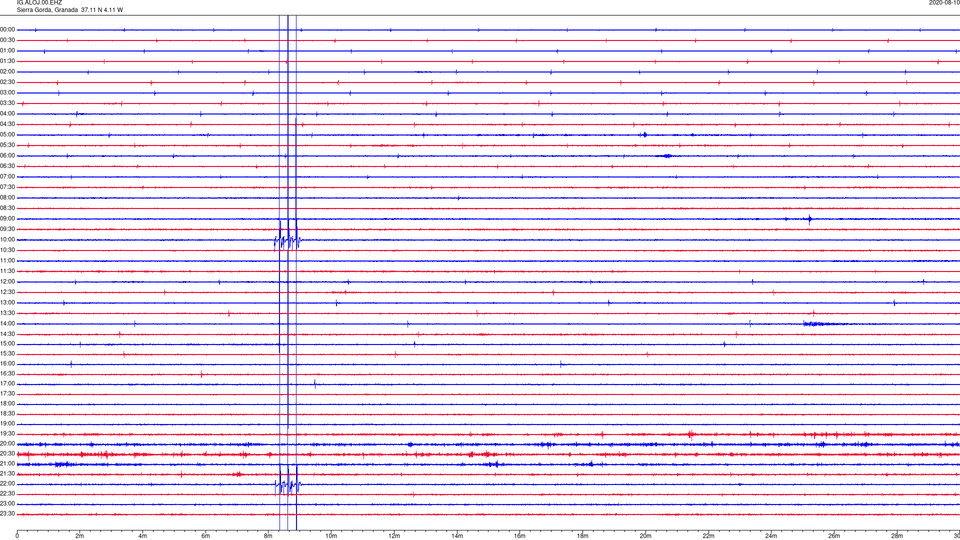The width and height of the screenshot is (960, 540).
Task: Click the 4m tick label on time axis
Action: (143, 536)
